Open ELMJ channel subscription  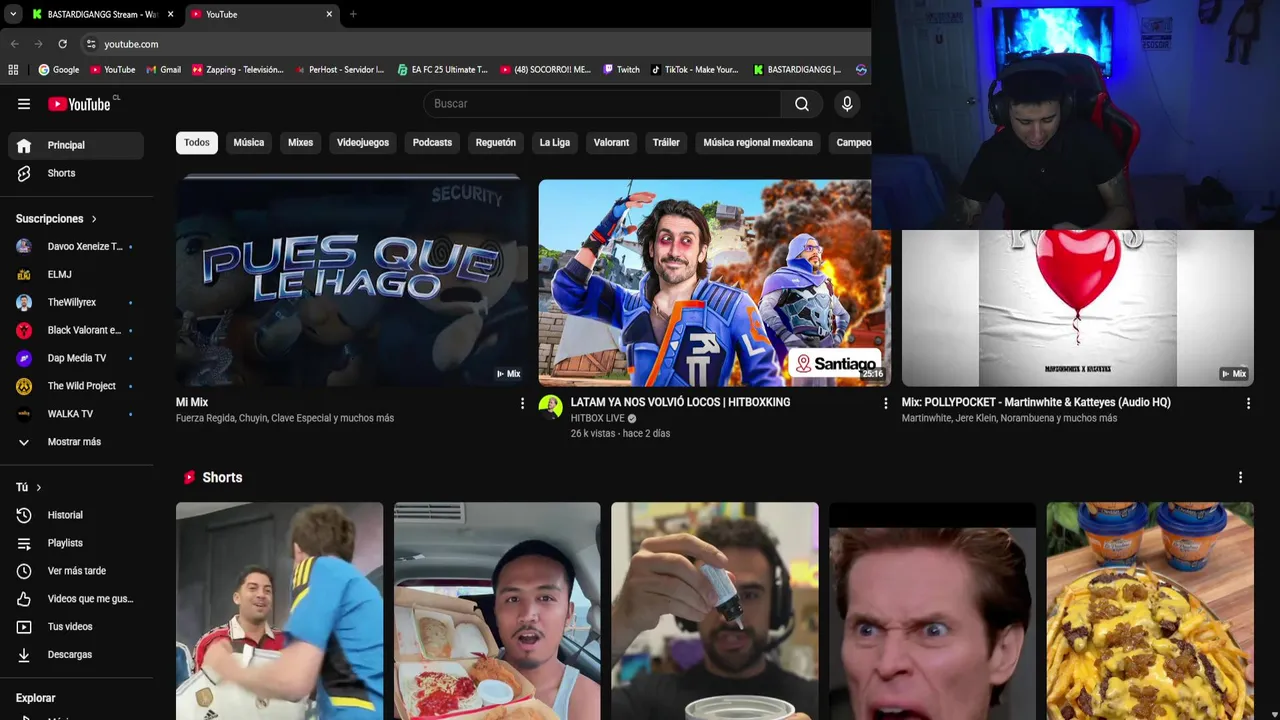point(76,274)
